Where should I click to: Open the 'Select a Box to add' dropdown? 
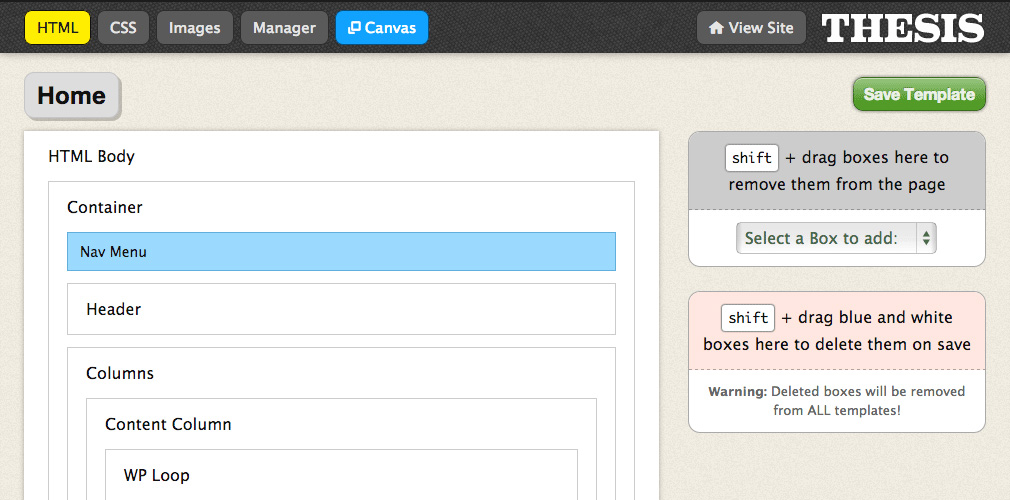point(836,238)
